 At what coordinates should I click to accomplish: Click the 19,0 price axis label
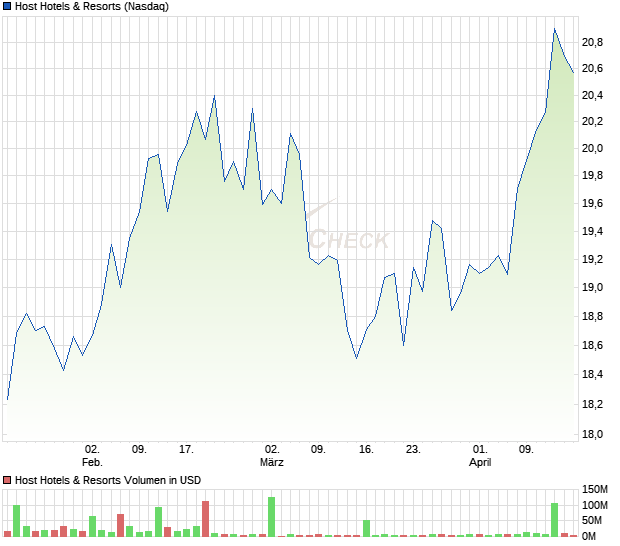(x=592, y=287)
